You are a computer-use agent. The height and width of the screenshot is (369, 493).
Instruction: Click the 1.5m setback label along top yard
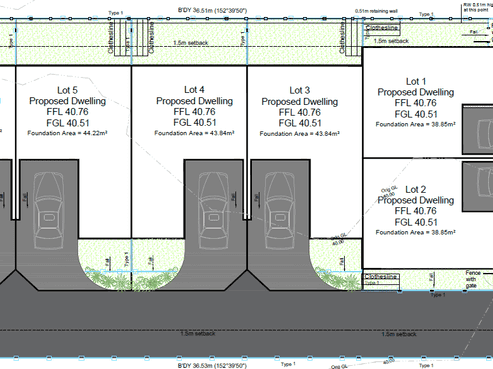click(x=191, y=43)
